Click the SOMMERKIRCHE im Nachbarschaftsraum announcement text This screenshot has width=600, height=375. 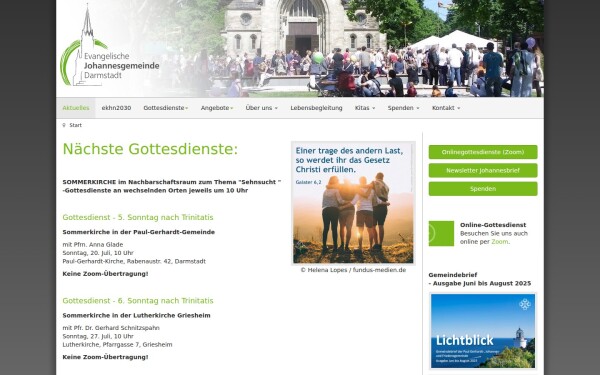(x=172, y=186)
